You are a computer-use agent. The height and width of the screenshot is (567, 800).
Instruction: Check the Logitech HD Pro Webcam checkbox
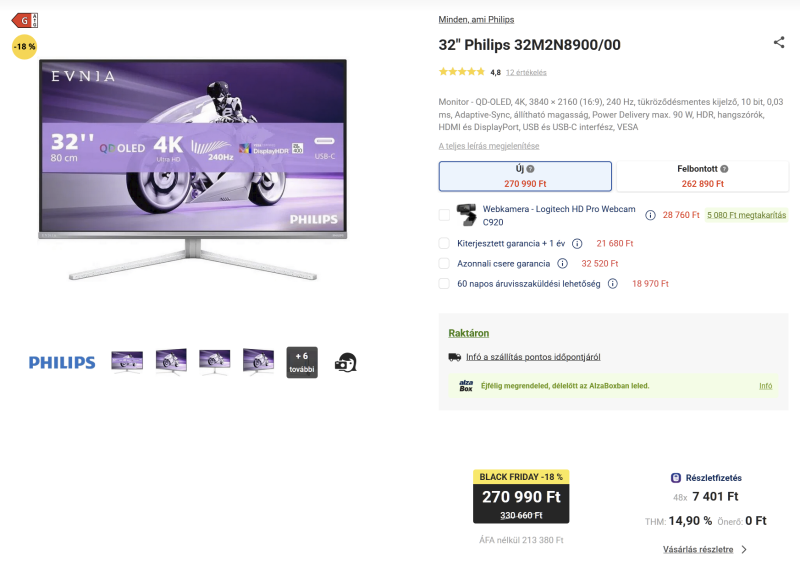click(x=444, y=215)
